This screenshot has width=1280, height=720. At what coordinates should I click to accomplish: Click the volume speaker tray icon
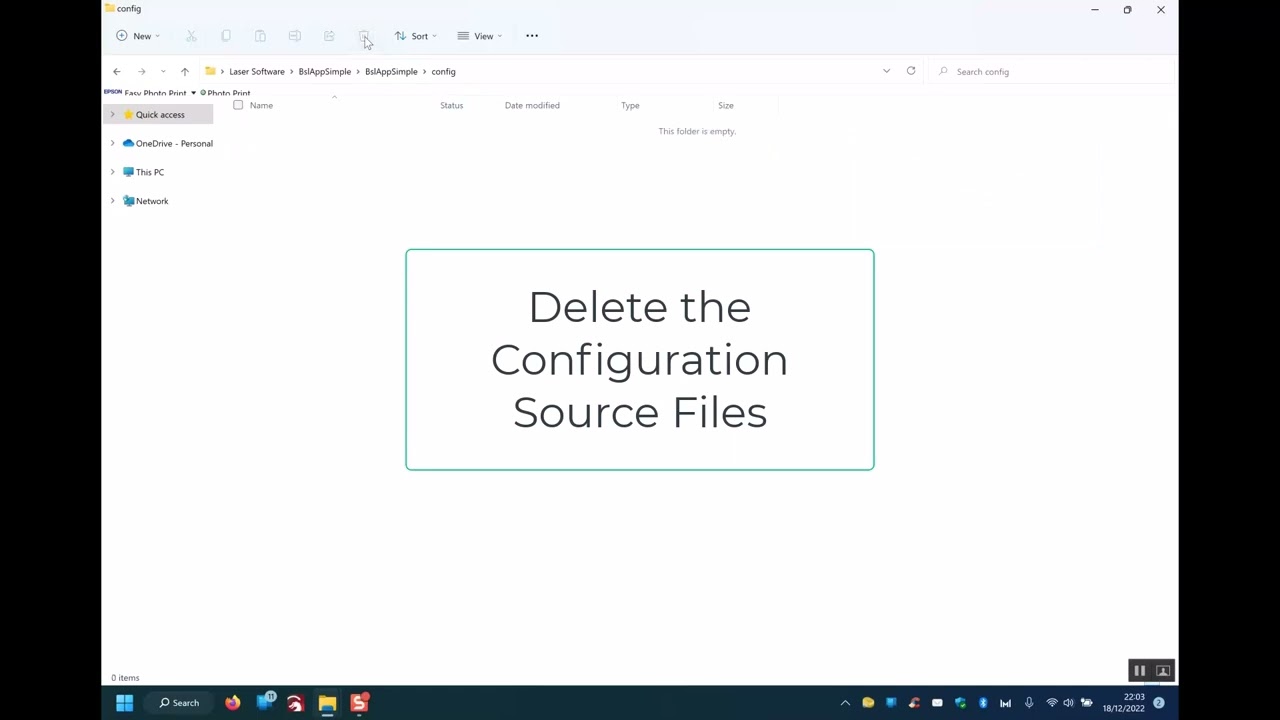(1068, 703)
